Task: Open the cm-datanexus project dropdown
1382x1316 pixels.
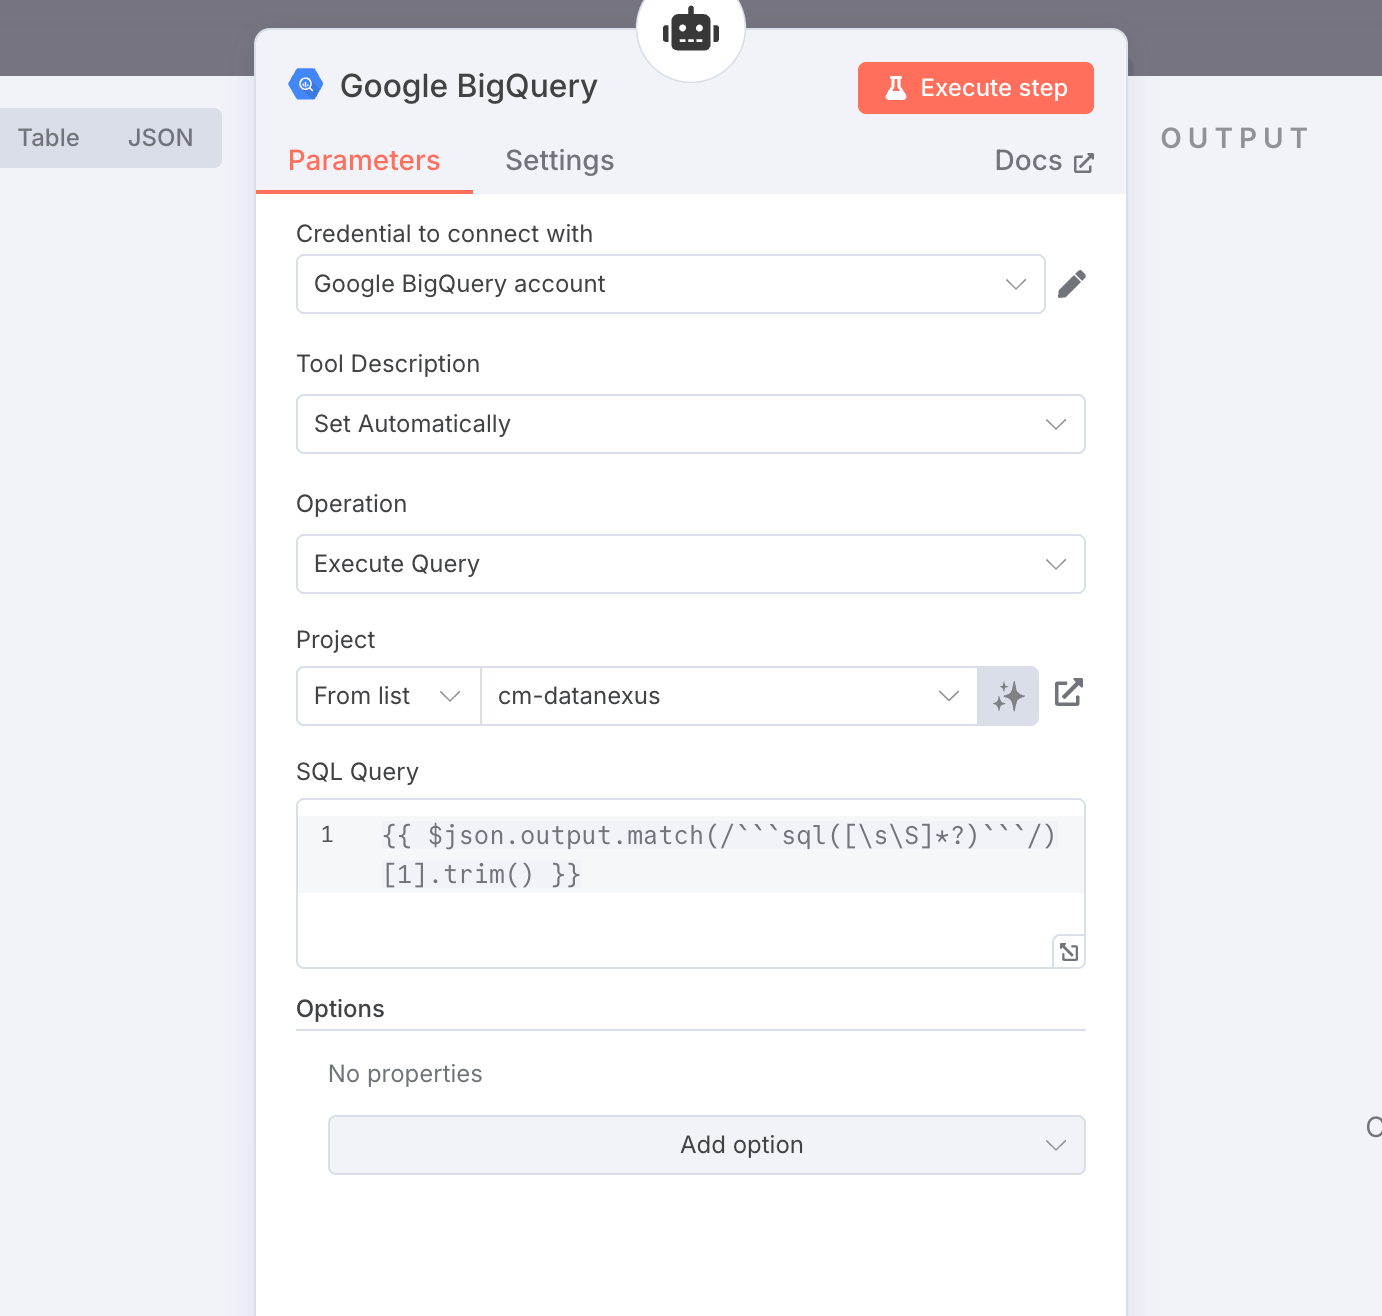Action: 729,696
